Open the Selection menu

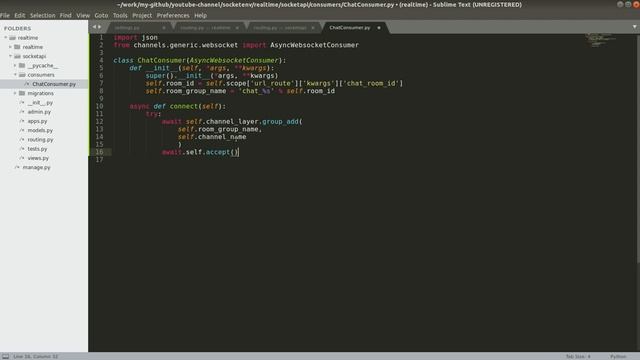[x=42, y=16]
